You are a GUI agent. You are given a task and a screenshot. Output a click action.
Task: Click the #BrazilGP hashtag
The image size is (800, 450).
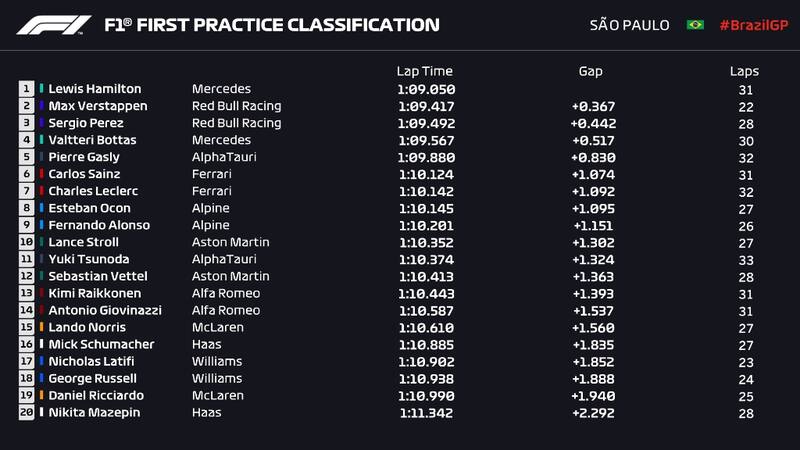pyautogui.click(x=752, y=25)
